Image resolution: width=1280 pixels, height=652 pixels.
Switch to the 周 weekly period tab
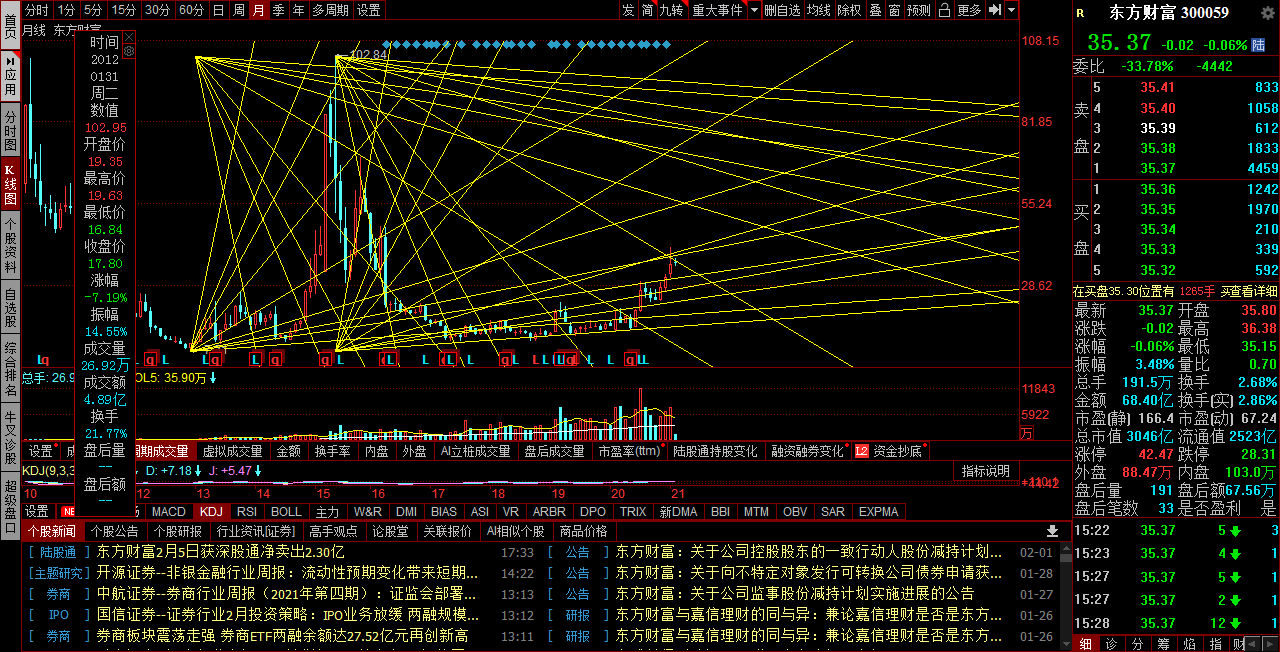click(239, 10)
